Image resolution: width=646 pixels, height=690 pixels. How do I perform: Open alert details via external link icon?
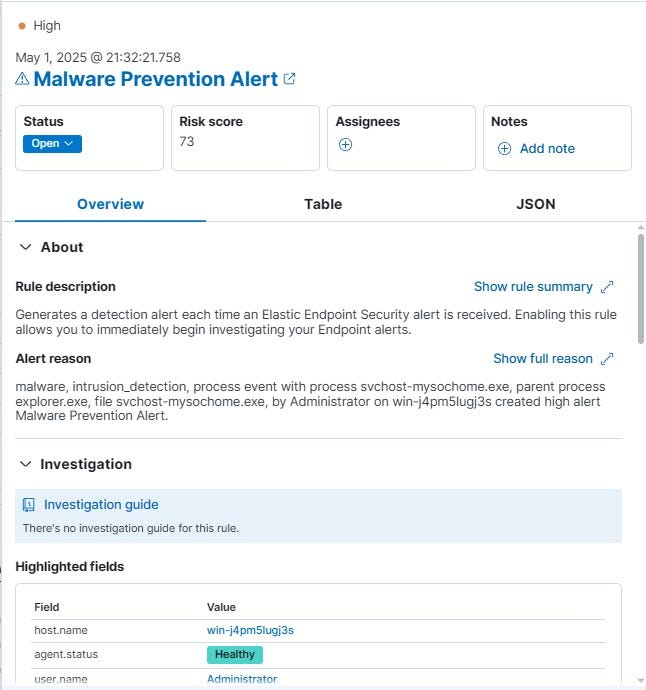click(x=289, y=79)
